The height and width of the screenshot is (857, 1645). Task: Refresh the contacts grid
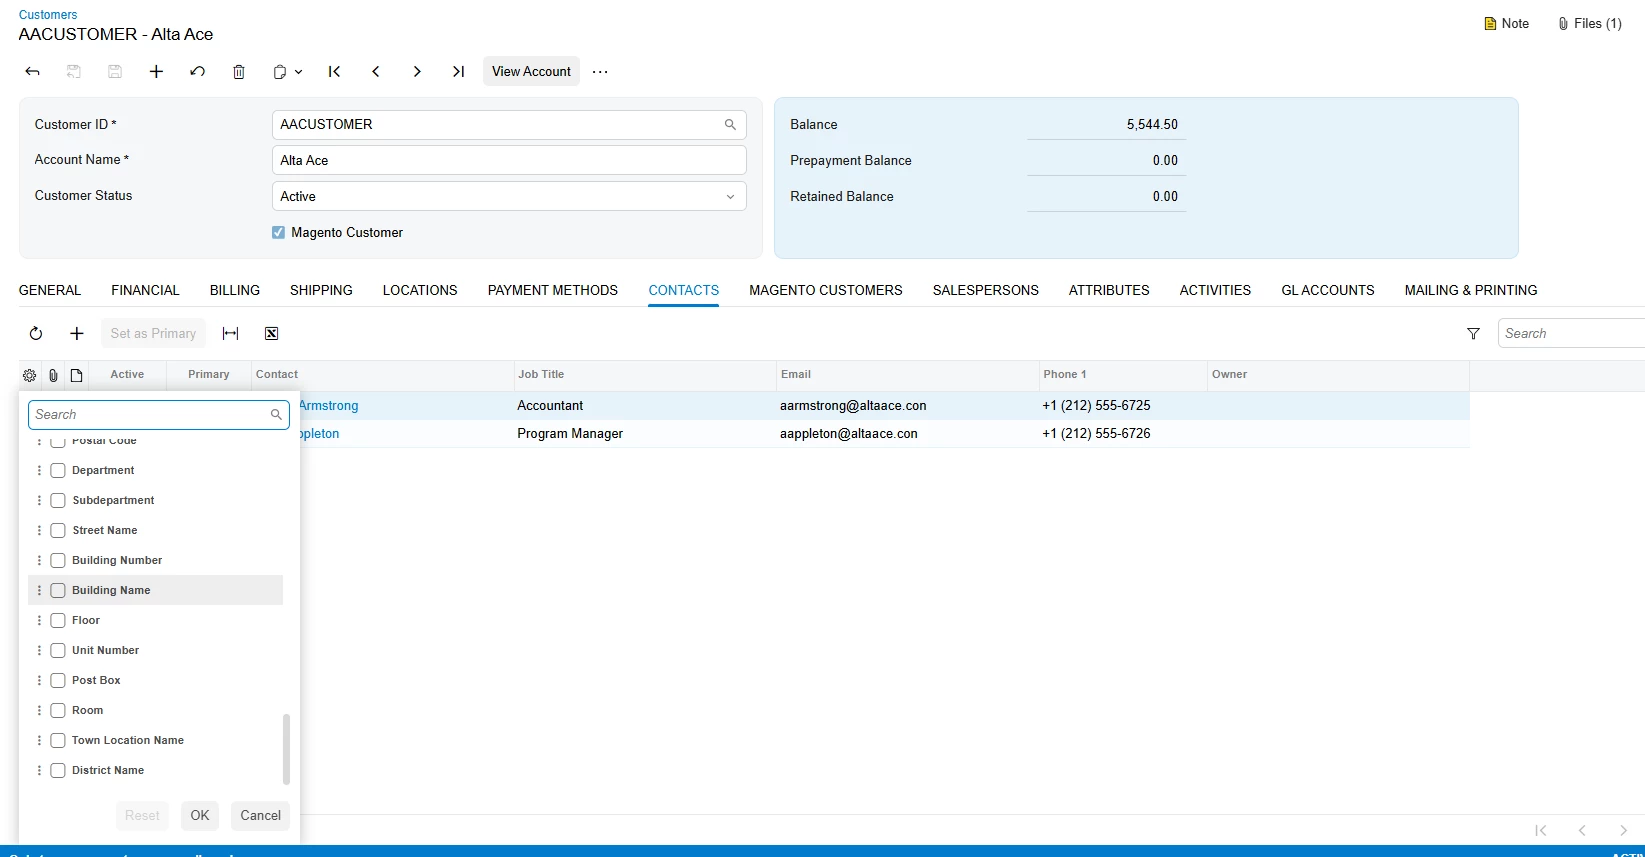[x=36, y=334]
